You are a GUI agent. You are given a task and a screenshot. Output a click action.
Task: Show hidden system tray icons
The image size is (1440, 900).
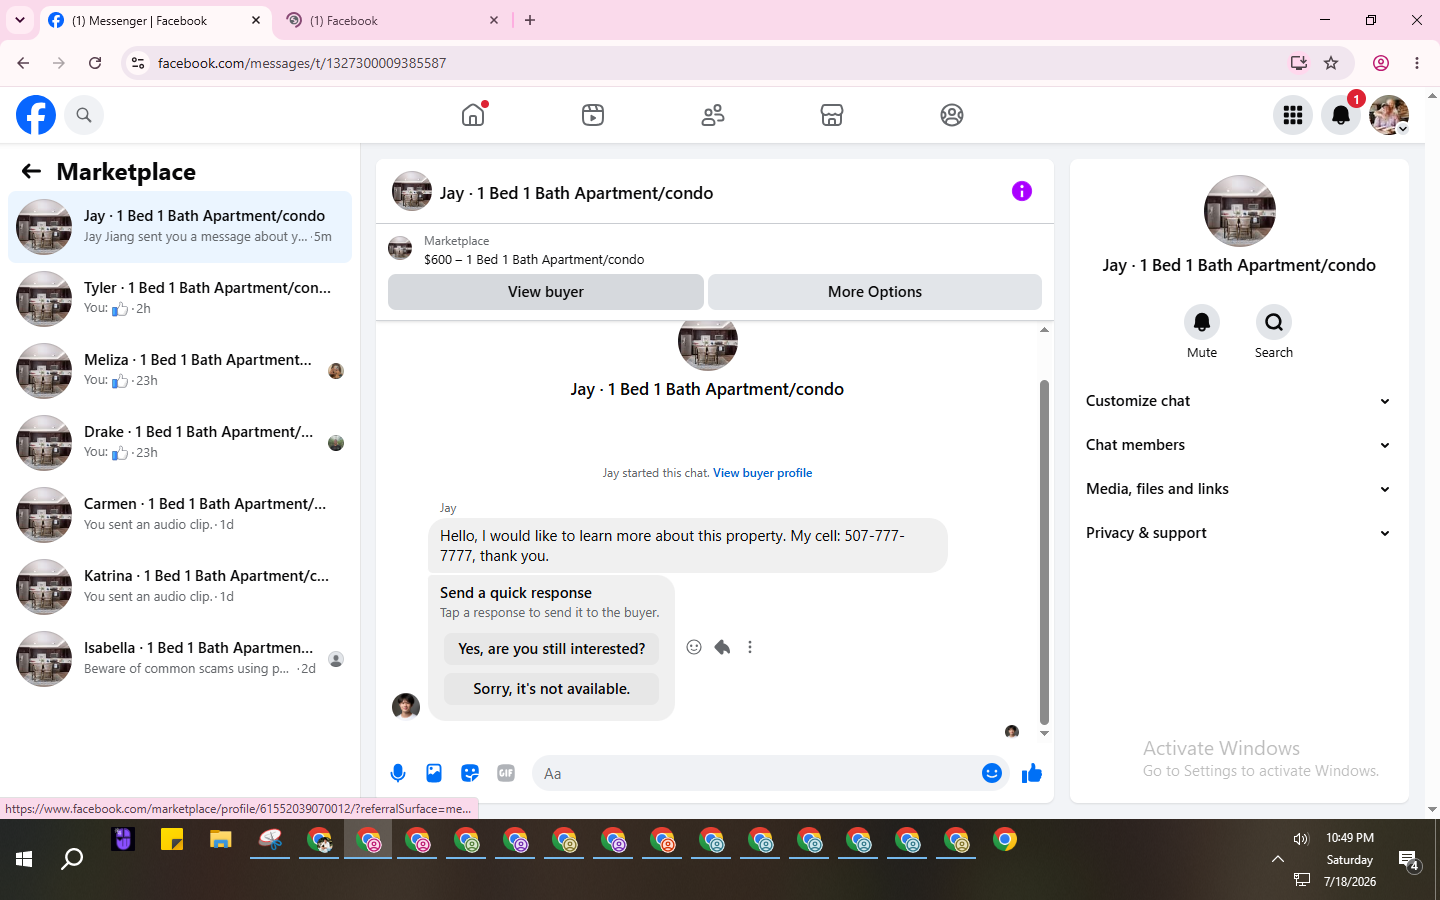pos(1278,859)
